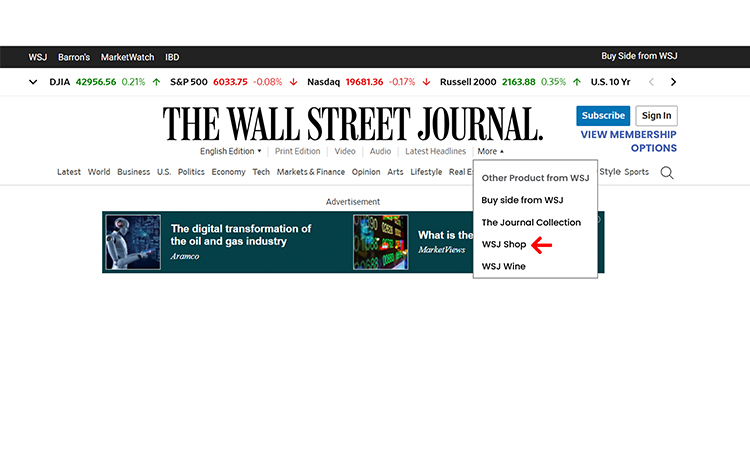Open the Politics section

(191, 172)
